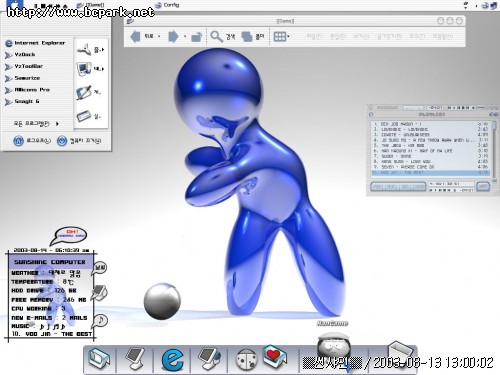The image size is (500, 375).
Task: Click the [Game] task in top bar
Action: pyautogui.click(x=91, y=5)
